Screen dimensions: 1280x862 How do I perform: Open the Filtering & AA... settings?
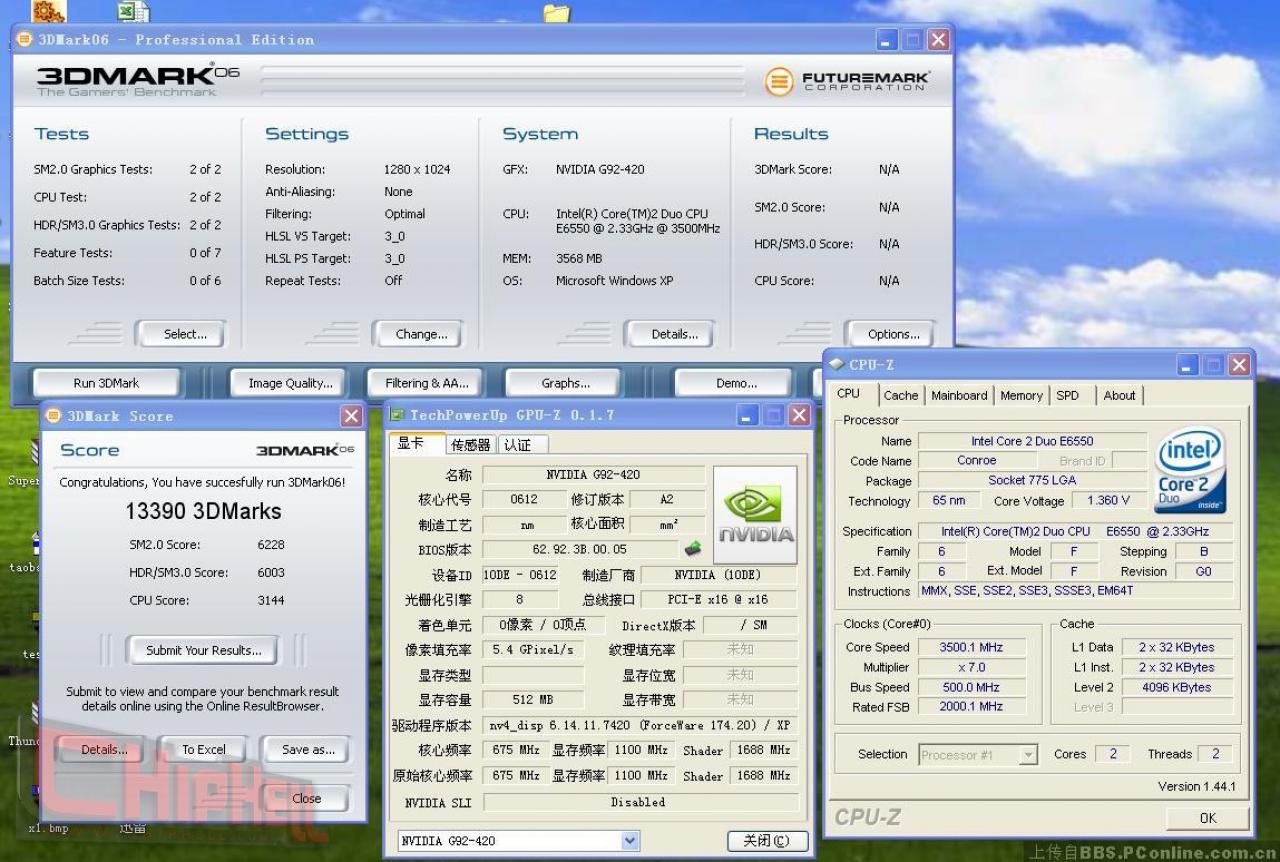427,383
